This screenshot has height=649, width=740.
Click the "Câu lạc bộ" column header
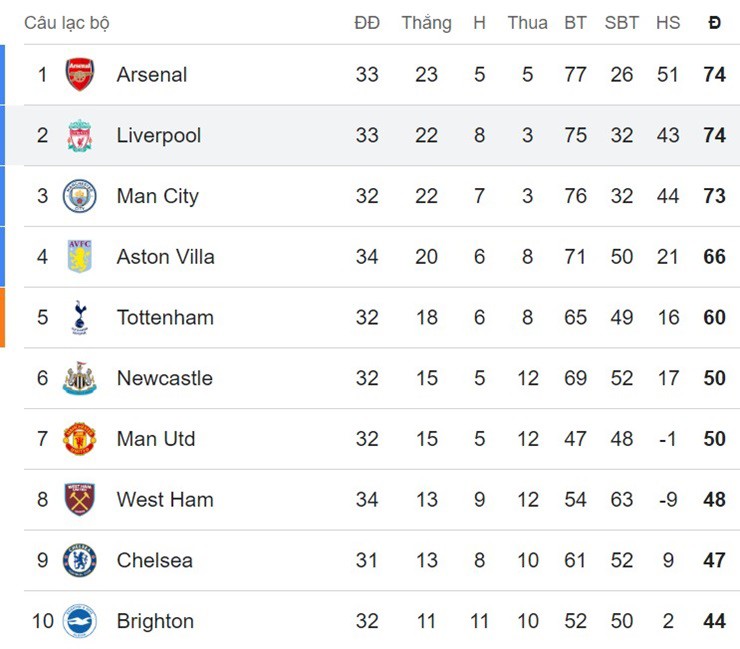[x=67, y=23]
